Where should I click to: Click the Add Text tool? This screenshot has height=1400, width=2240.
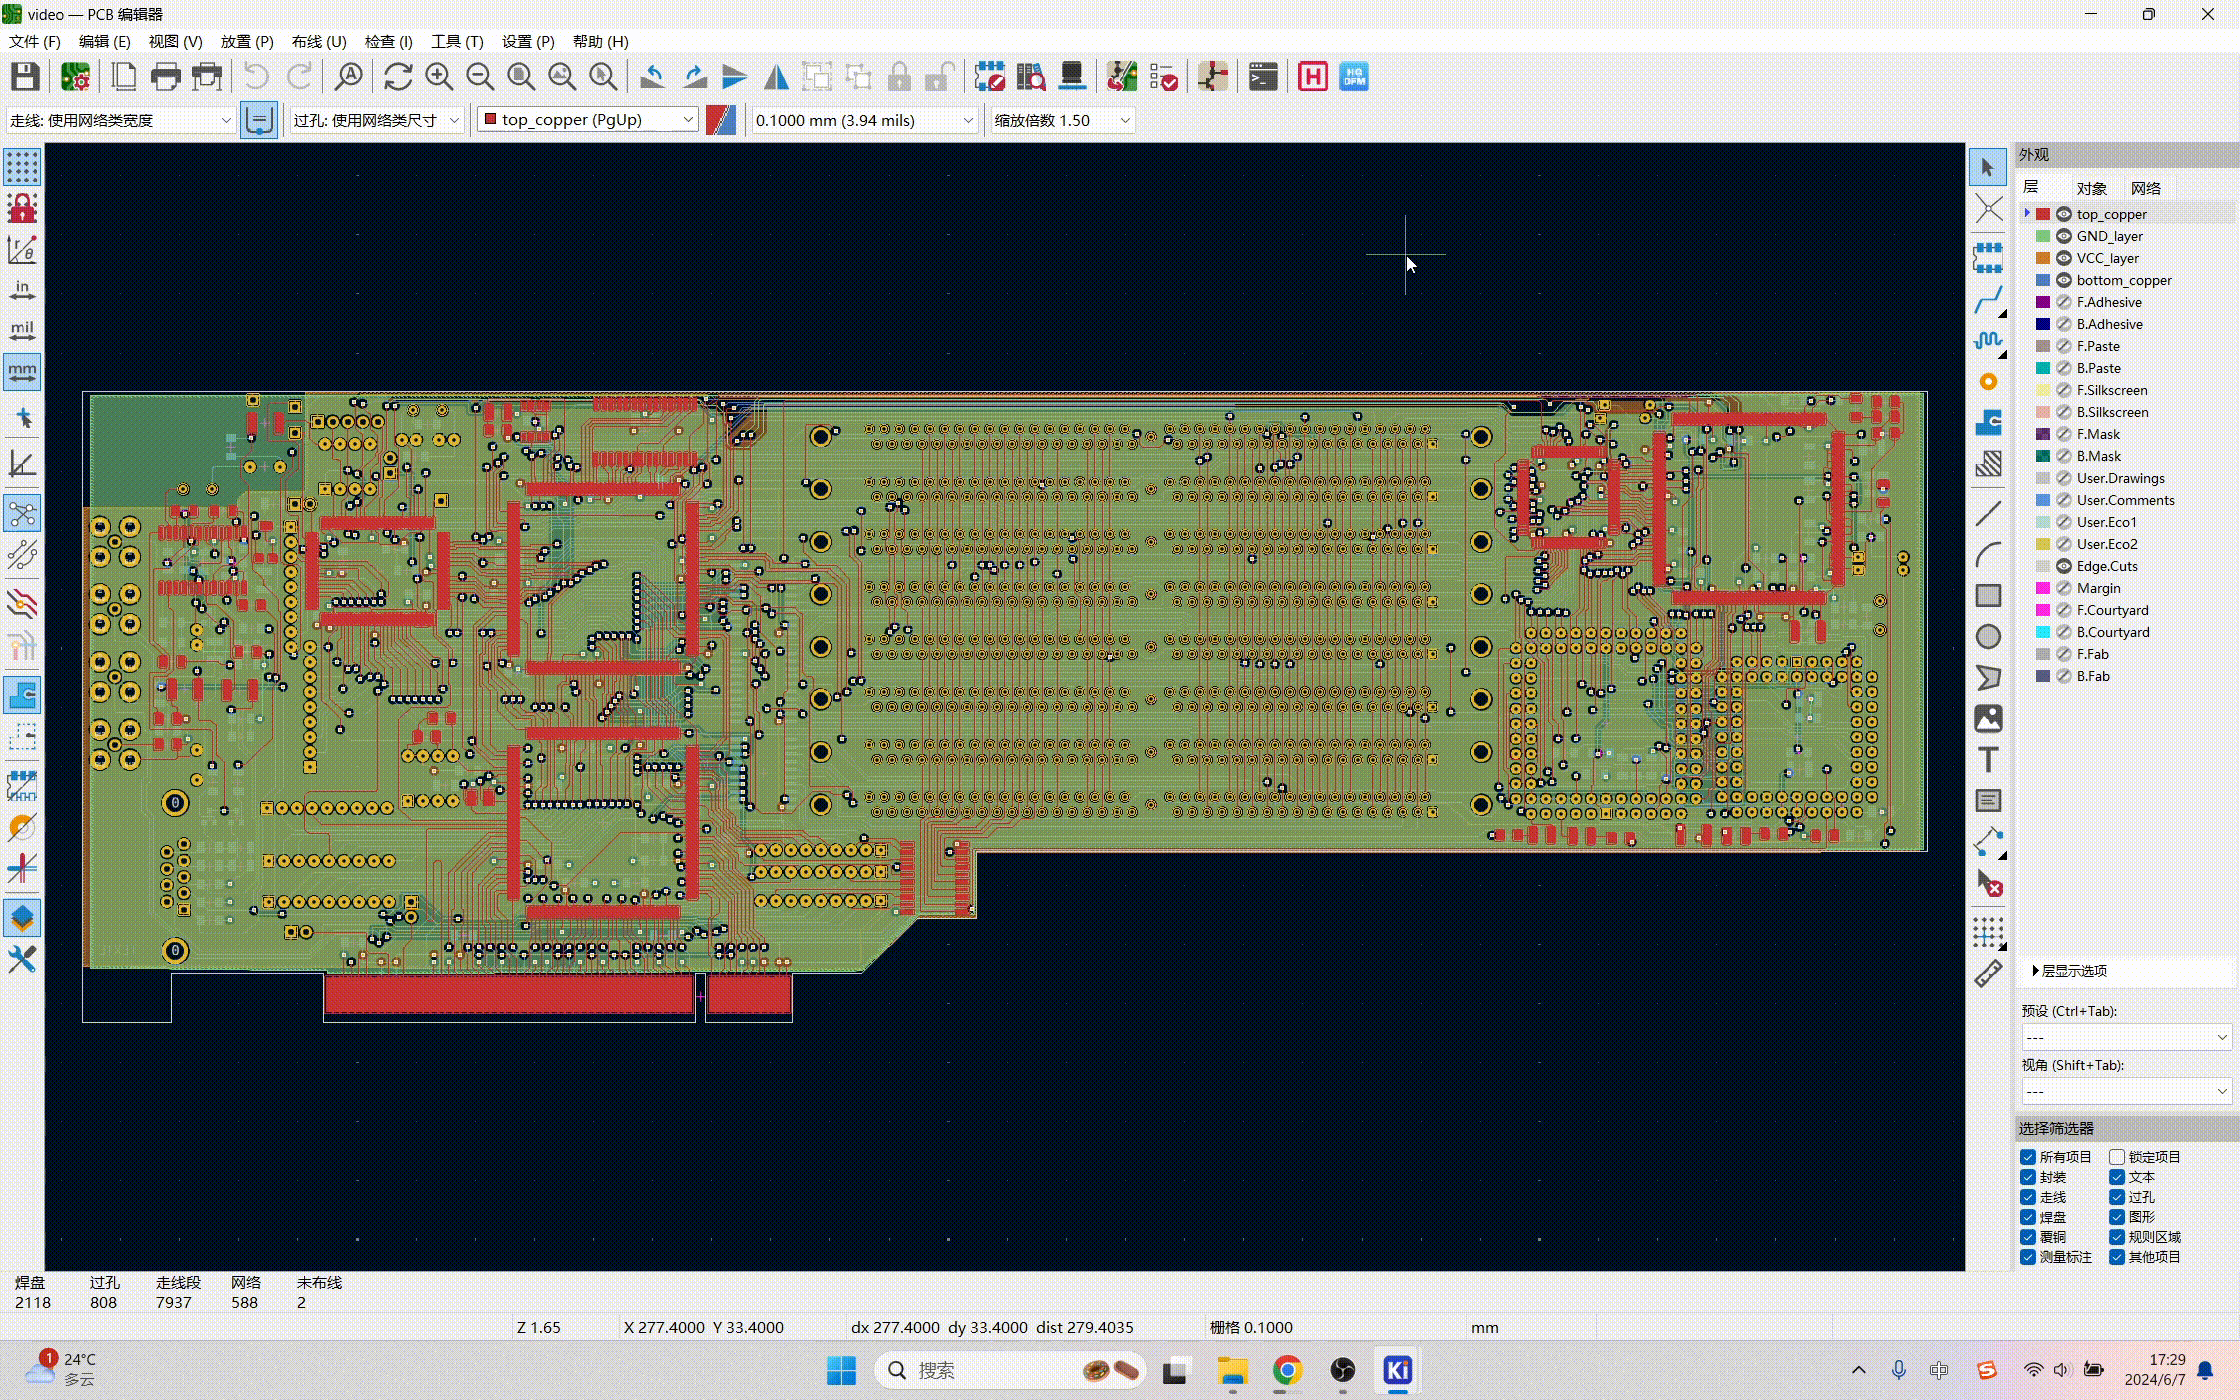click(1988, 760)
